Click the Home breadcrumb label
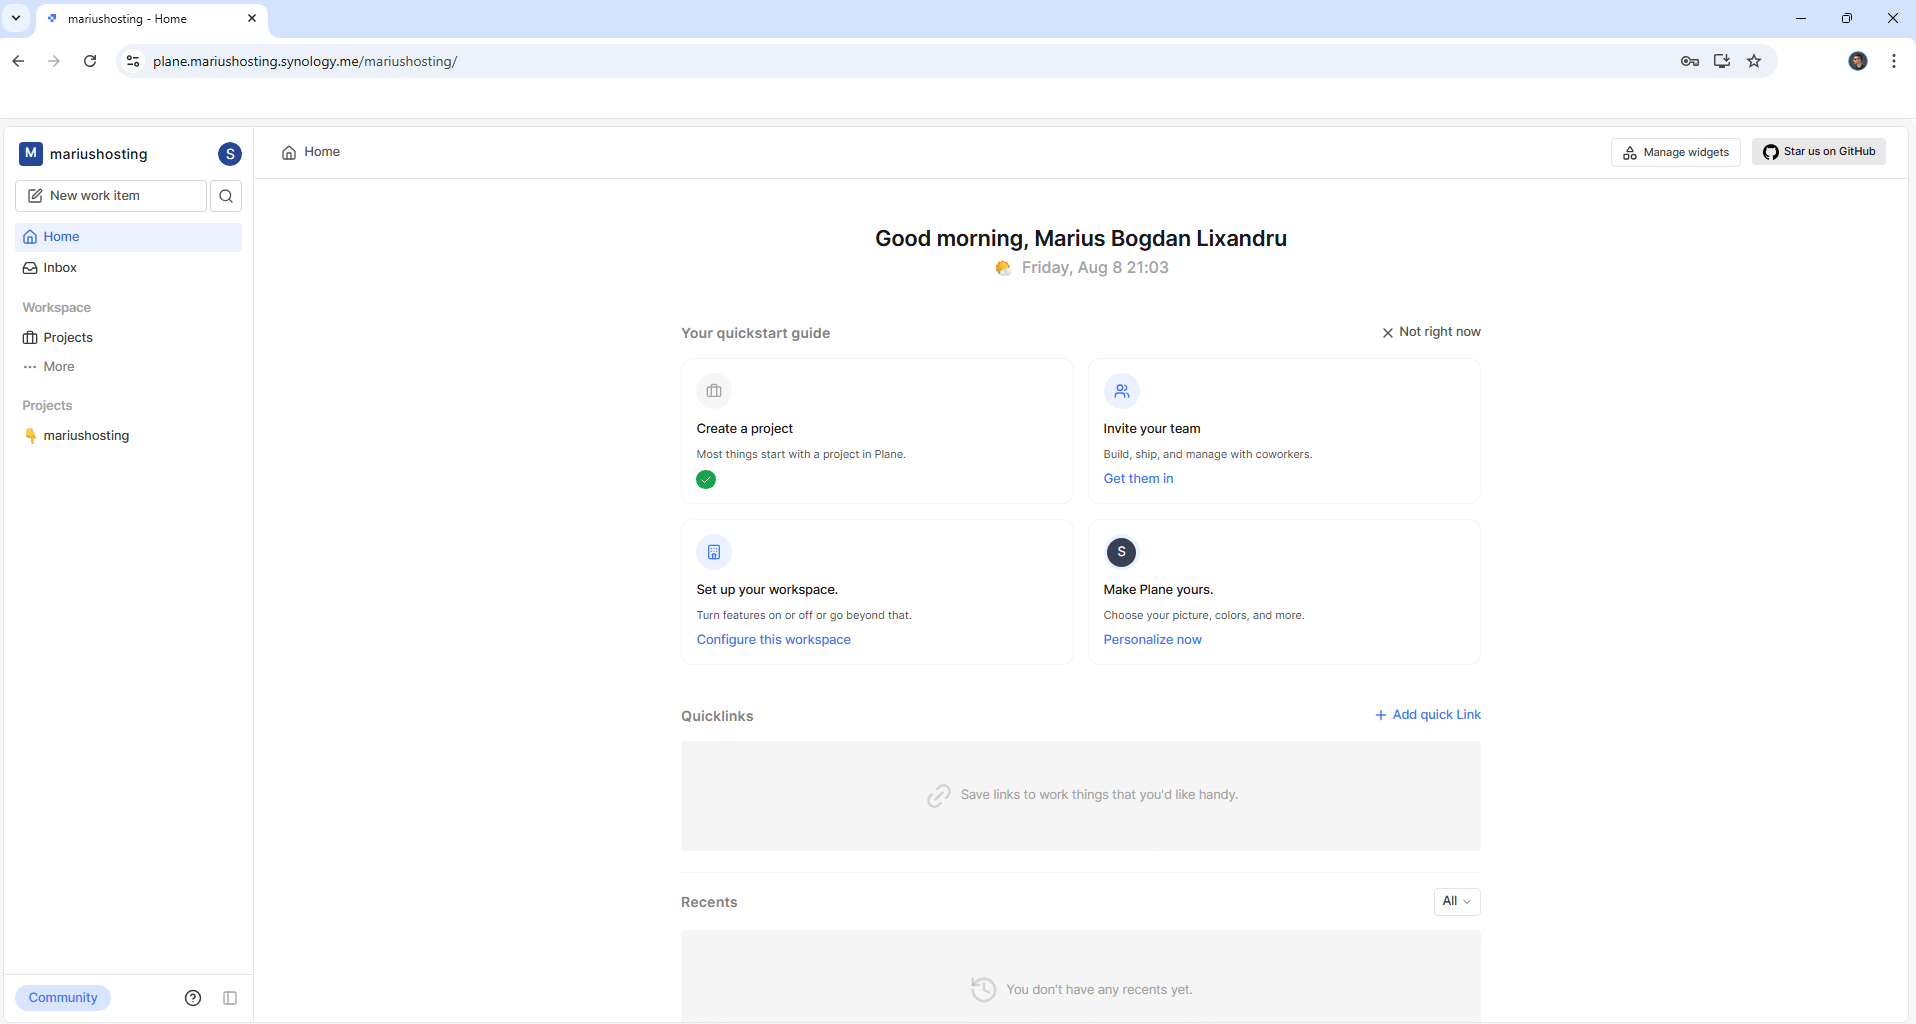1916x1024 pixels. point(322,152)
